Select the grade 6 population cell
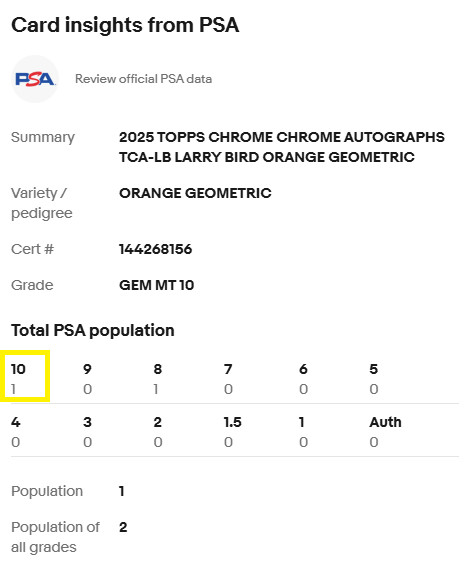The image size is (465, 579). pyautogui.click(x=303, y=379)
